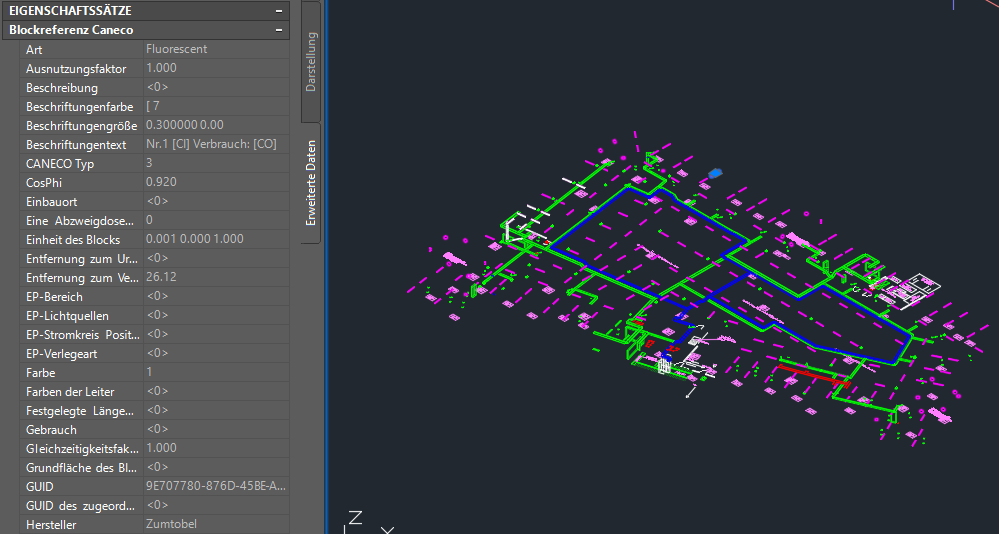Click the GUID property value

click(x=215, y=486)
